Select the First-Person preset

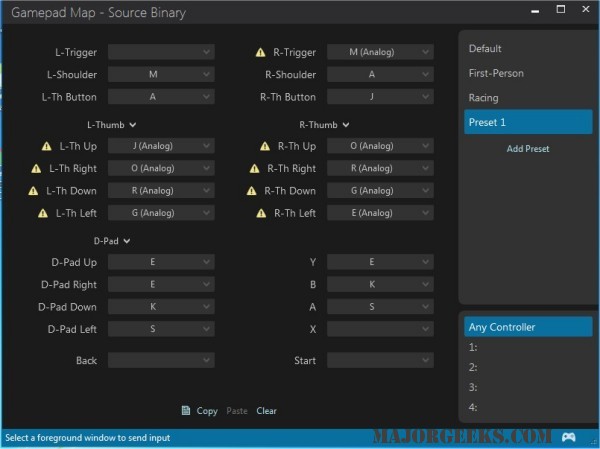[x=528, y=73]
